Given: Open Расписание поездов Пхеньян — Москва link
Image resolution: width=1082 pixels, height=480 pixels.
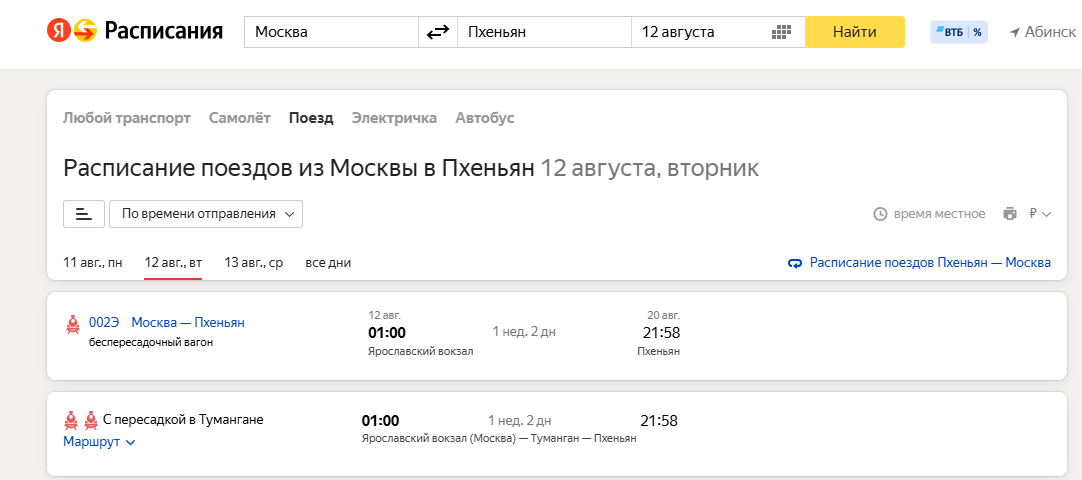Looking at the screenshot, I should tap(919, 263).
